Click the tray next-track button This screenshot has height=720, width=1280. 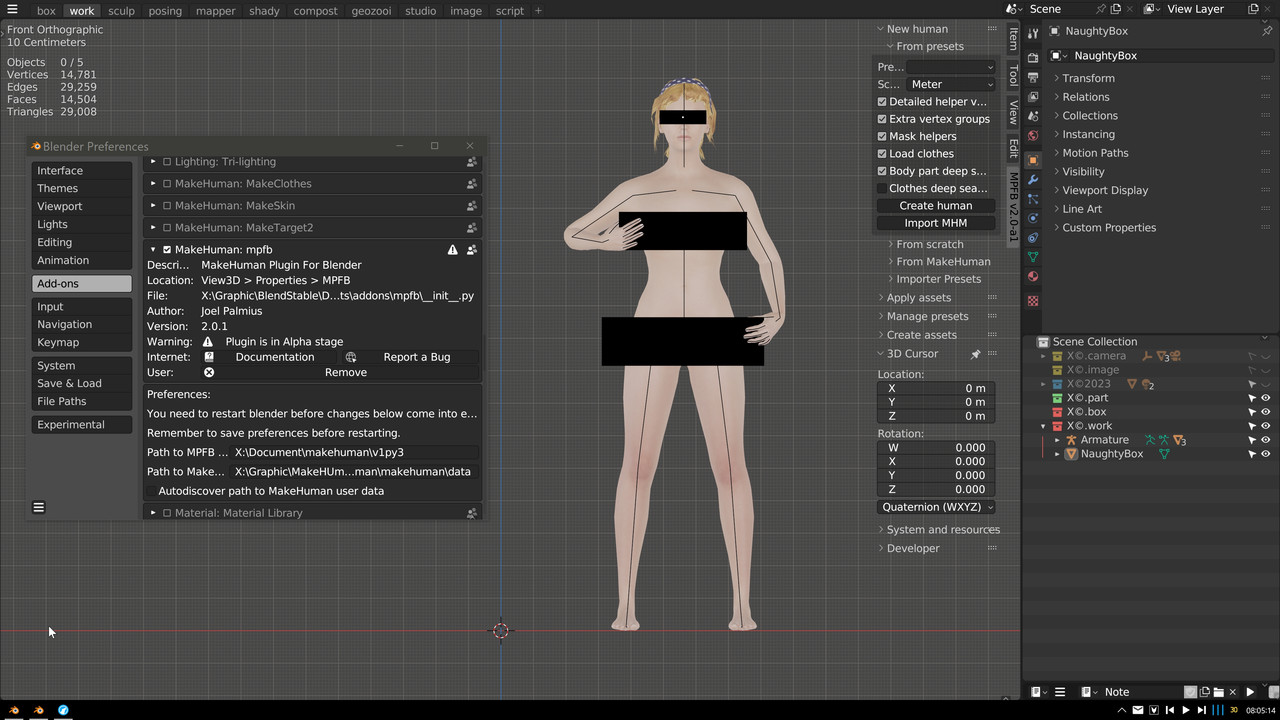pos(1201,710)
